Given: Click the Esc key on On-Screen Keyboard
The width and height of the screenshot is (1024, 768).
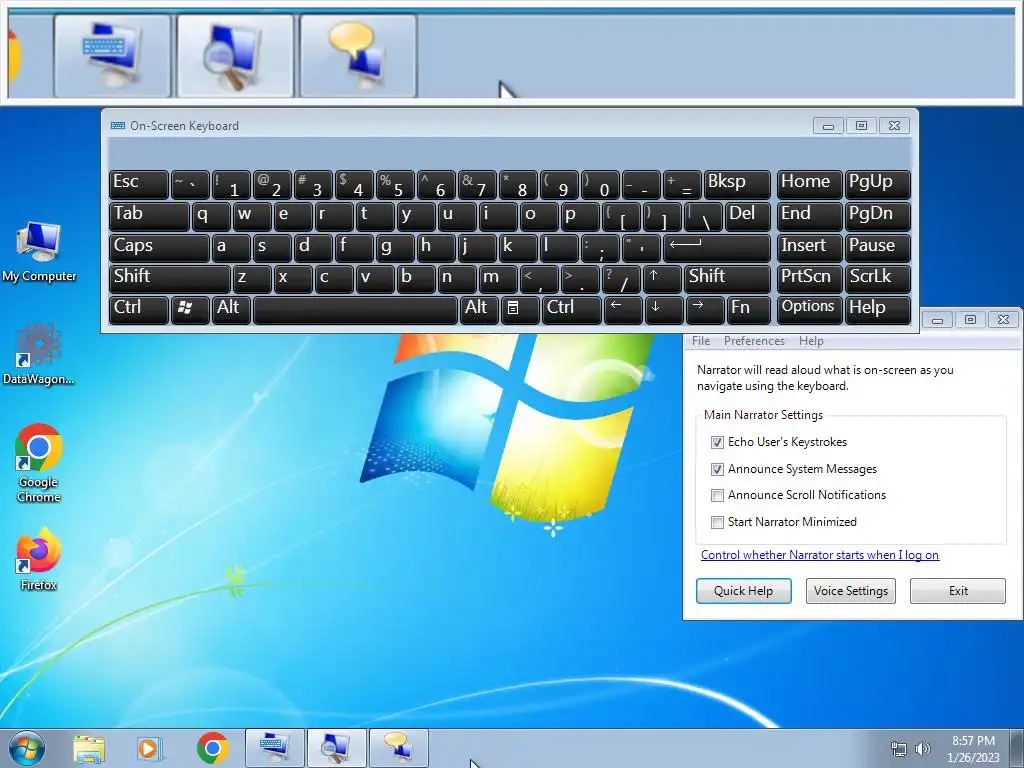Looking at the screenshot, I should point(138,185).
